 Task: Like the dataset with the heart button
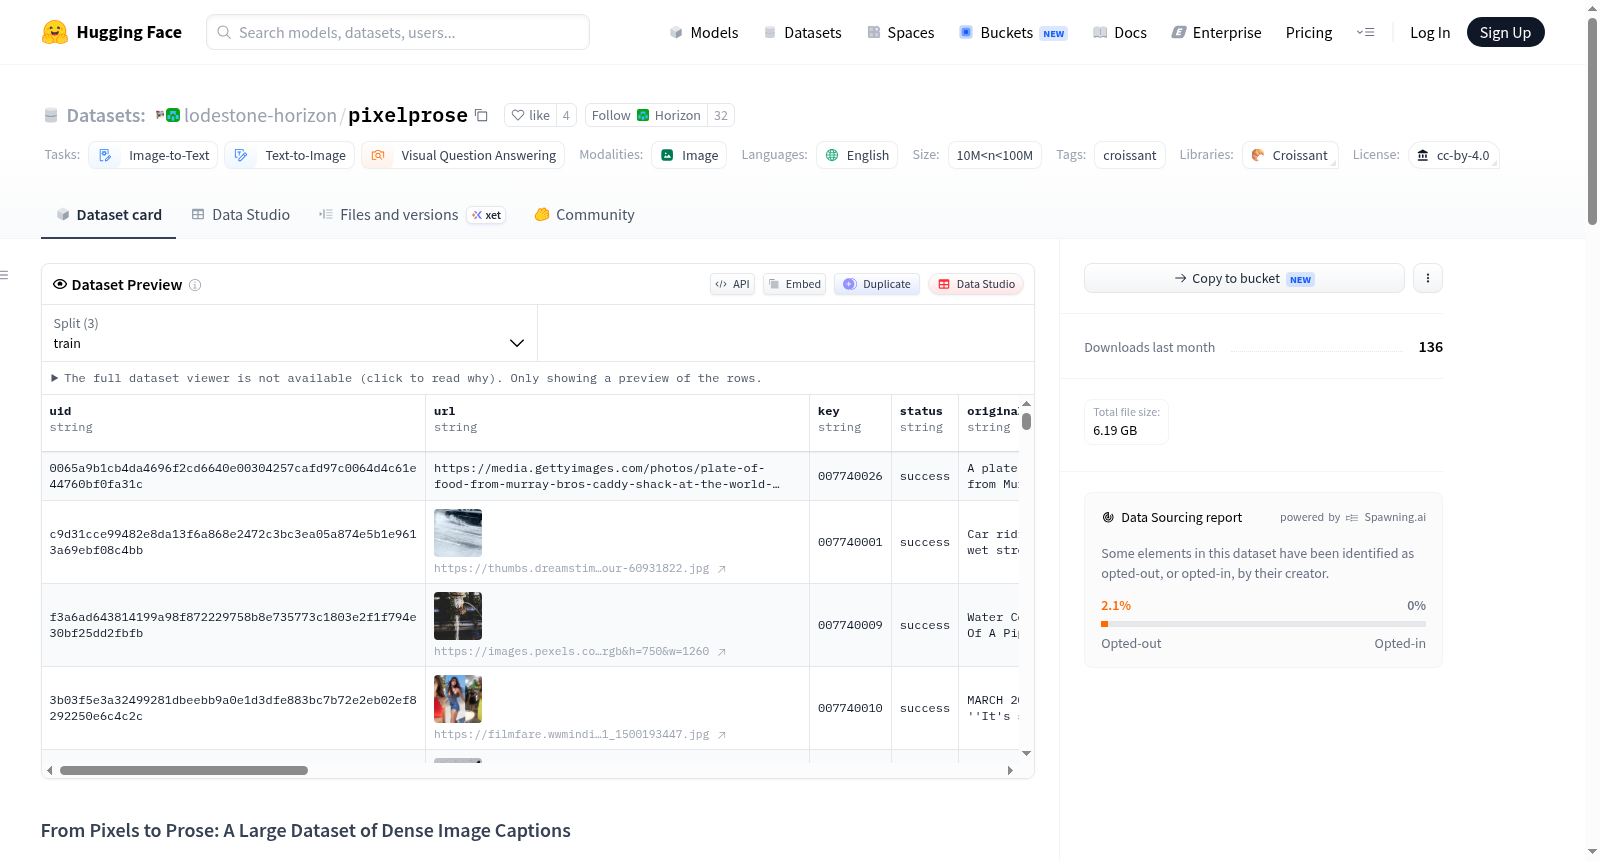pos(530,115)
